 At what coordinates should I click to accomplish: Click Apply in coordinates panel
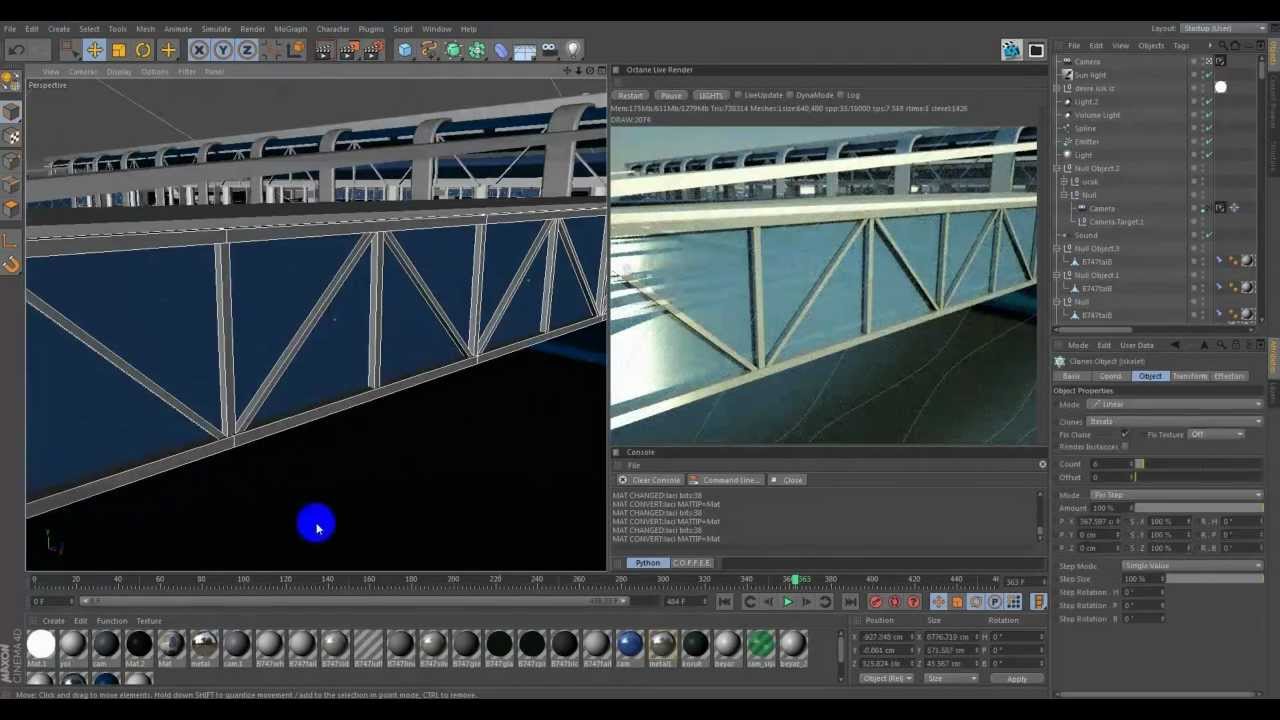(x=1016, y=679)
